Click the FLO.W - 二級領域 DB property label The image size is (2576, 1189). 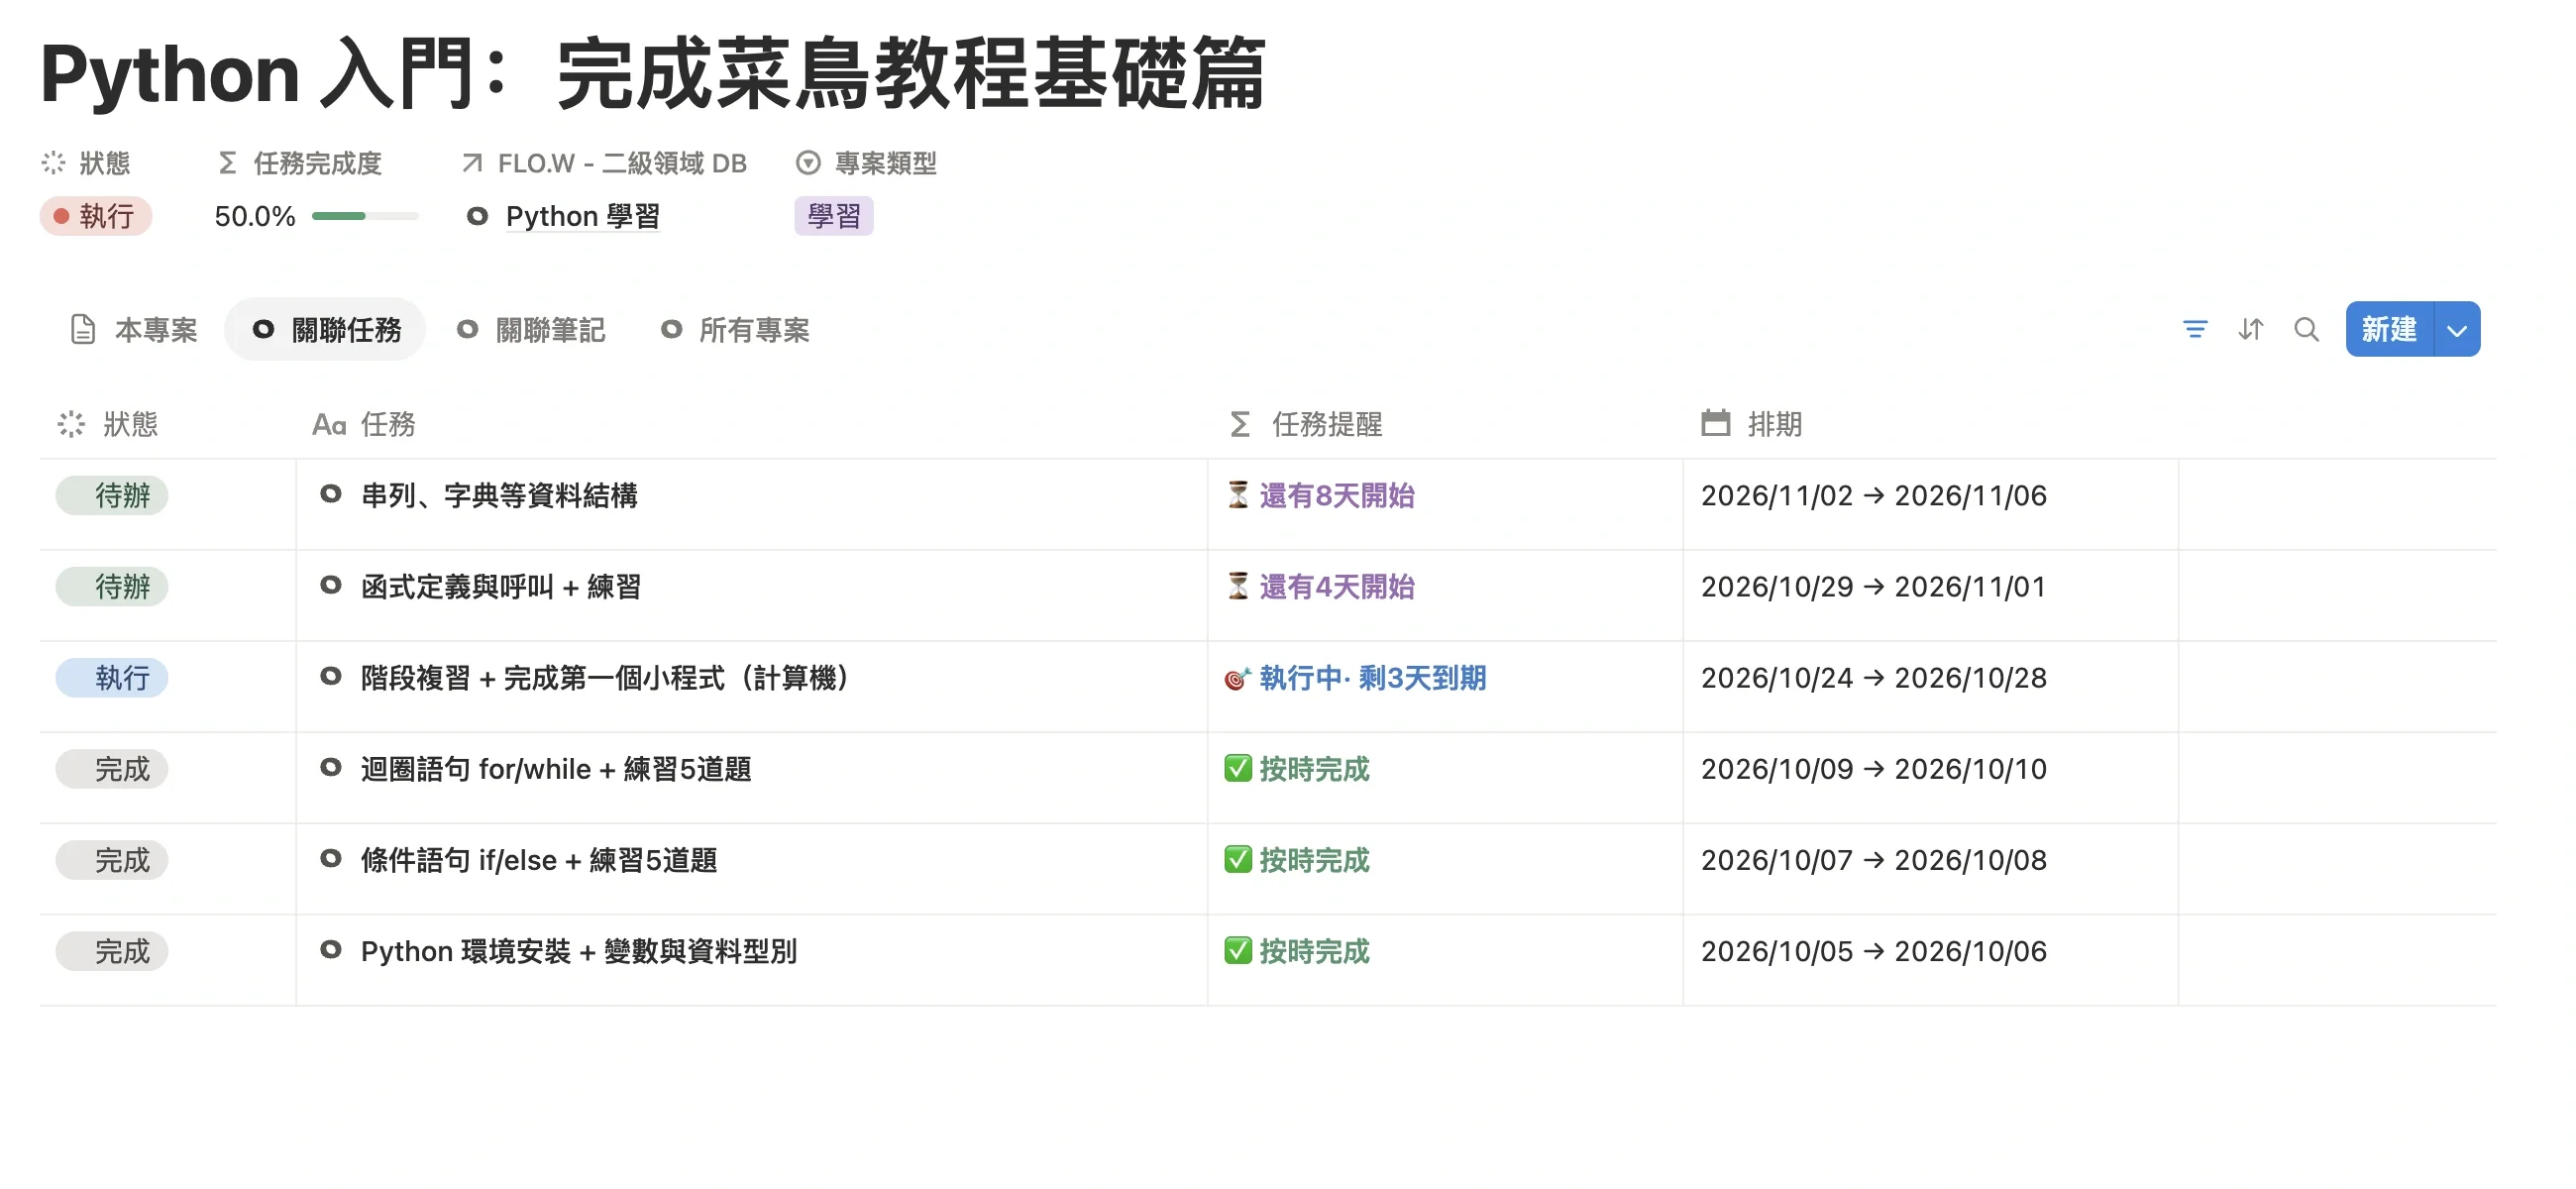(604, 163)
